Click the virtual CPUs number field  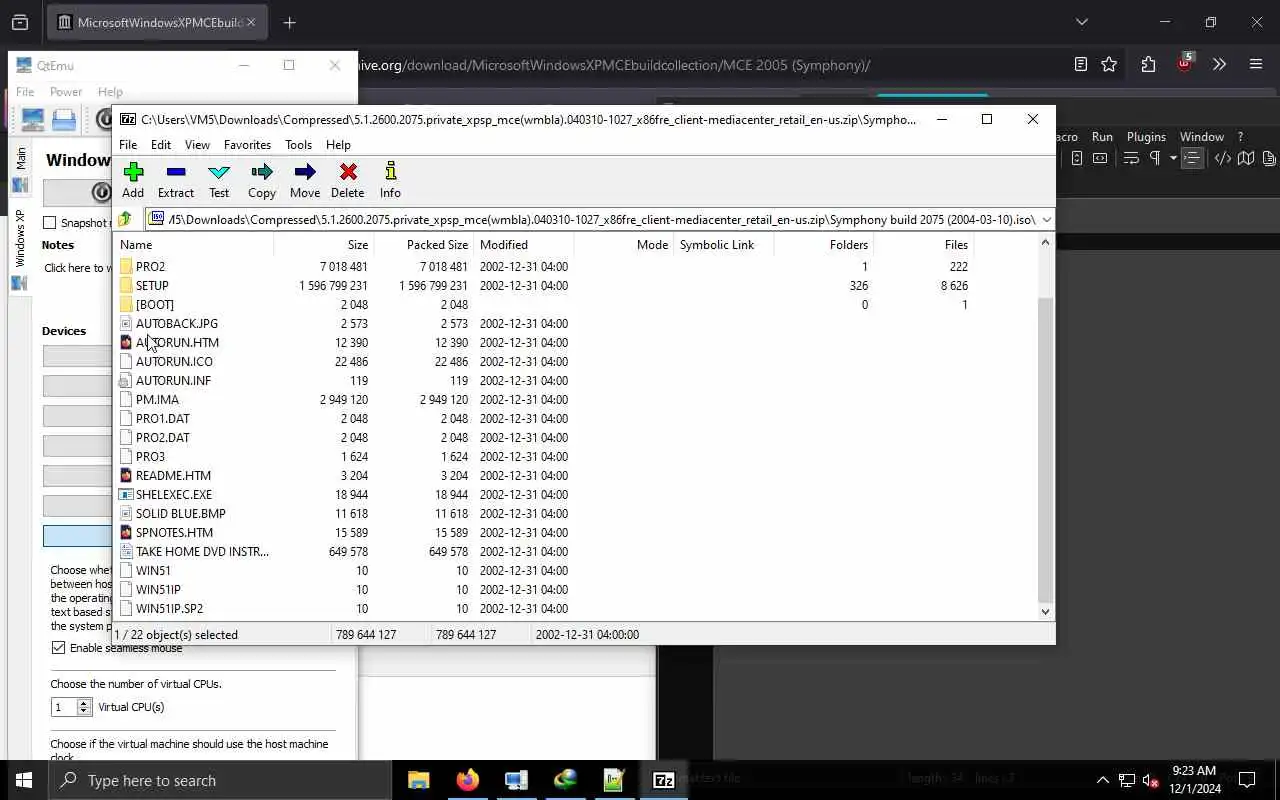click(x=64, y=707)
